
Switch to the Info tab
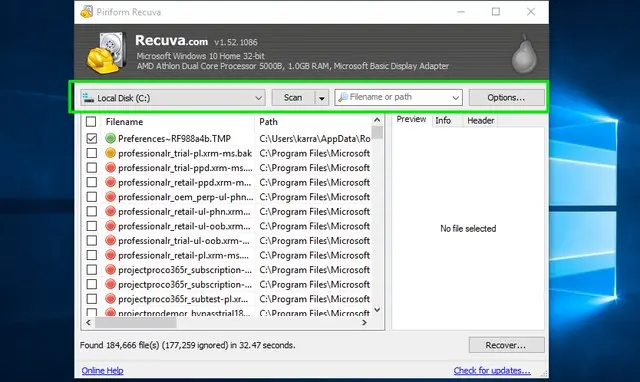(443, 120)
